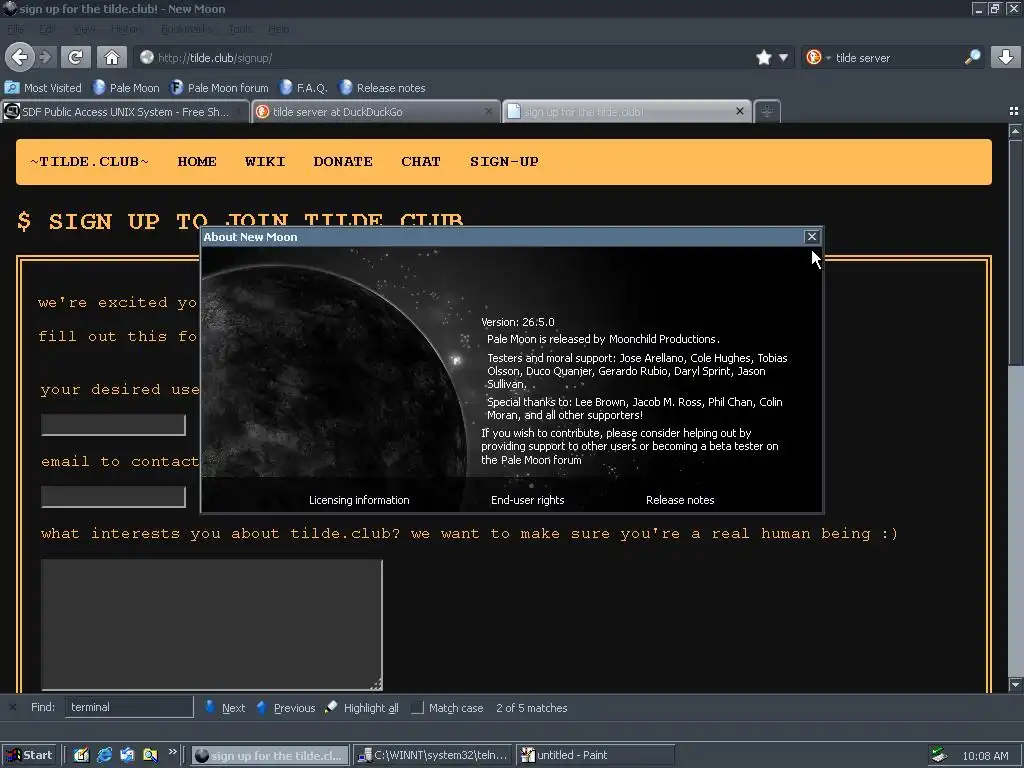This screenshot has height=768, width=1024.
Task: Open the View menu
Action: (84, 29)
